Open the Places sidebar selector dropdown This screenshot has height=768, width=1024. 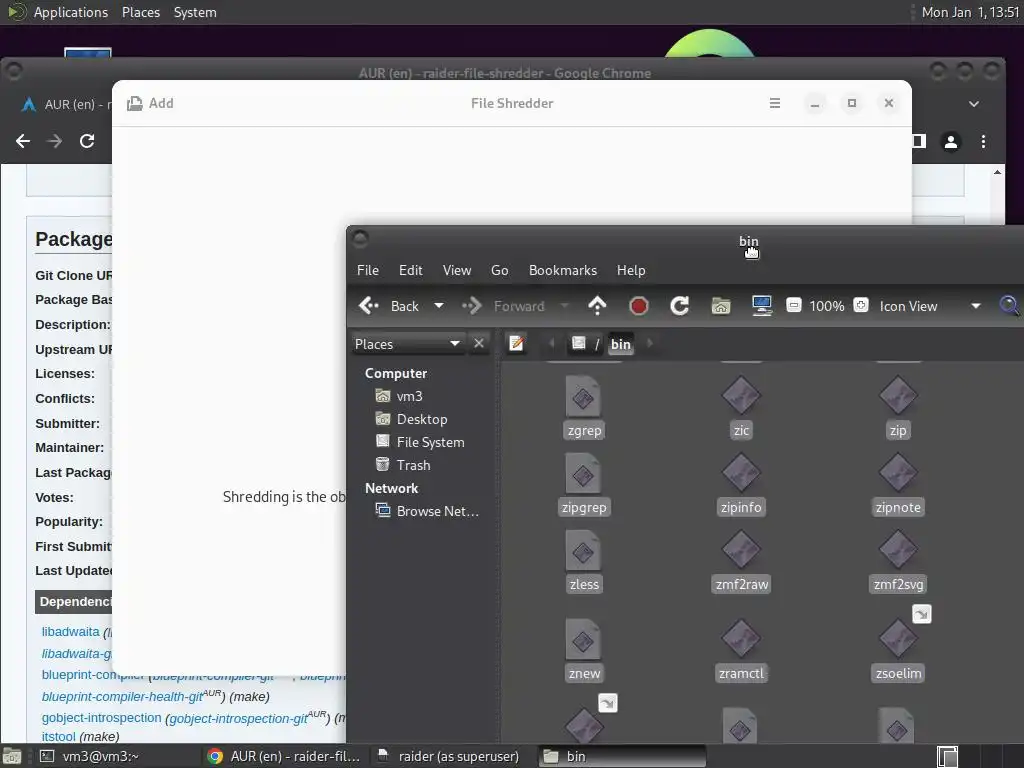click(x=408, y=344)
